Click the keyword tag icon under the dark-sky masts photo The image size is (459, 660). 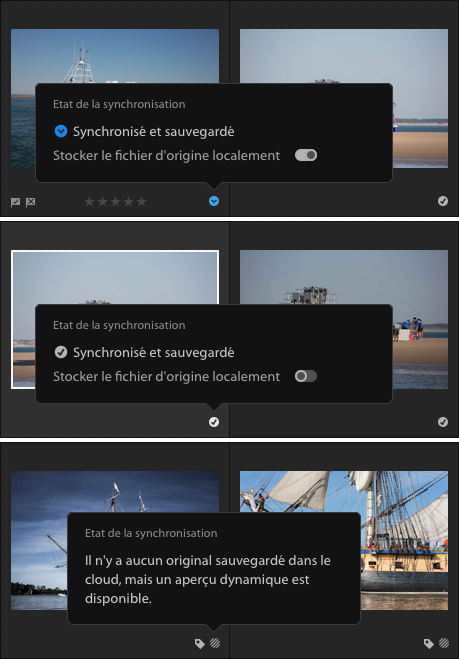(x=200, y=643)
